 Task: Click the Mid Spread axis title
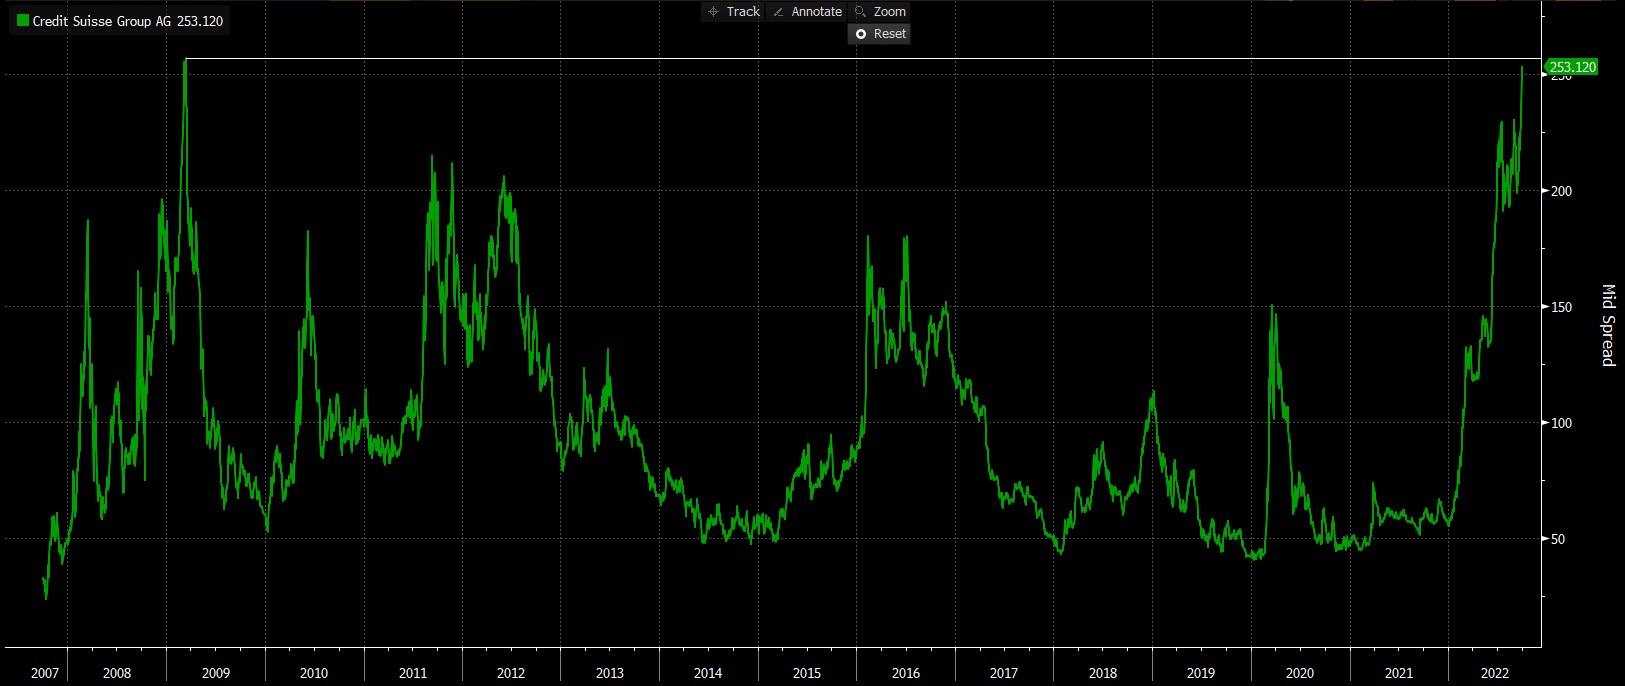[x=1608, y=325]
